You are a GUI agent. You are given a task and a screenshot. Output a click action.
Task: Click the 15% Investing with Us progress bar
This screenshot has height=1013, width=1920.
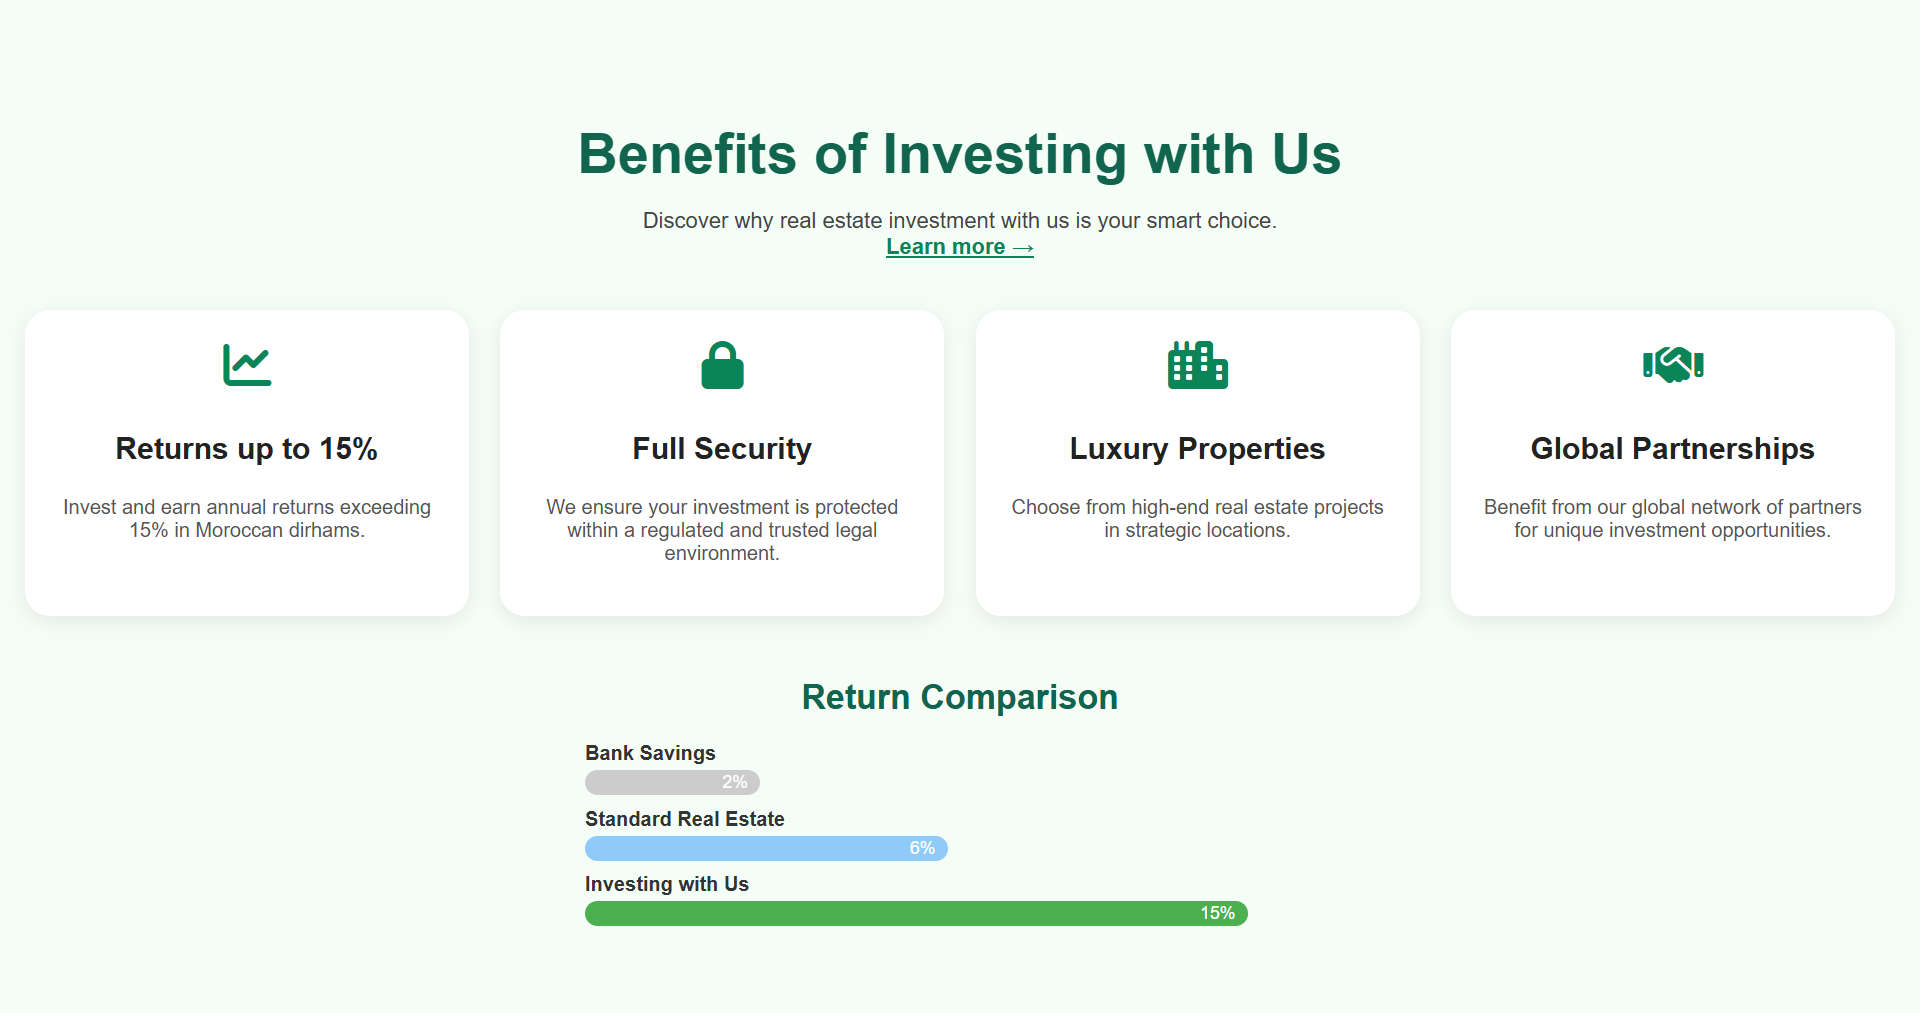point(915,913)
